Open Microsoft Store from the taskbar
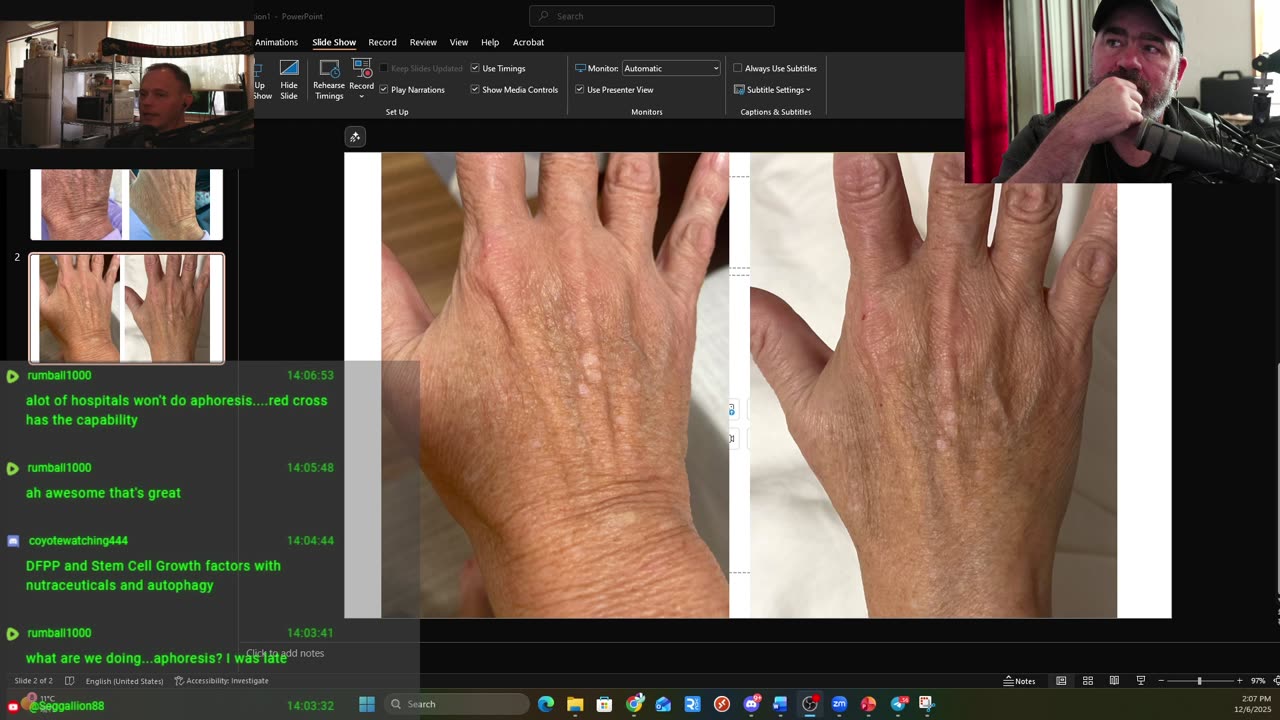Screen dimensions: 1280x720 604,704
